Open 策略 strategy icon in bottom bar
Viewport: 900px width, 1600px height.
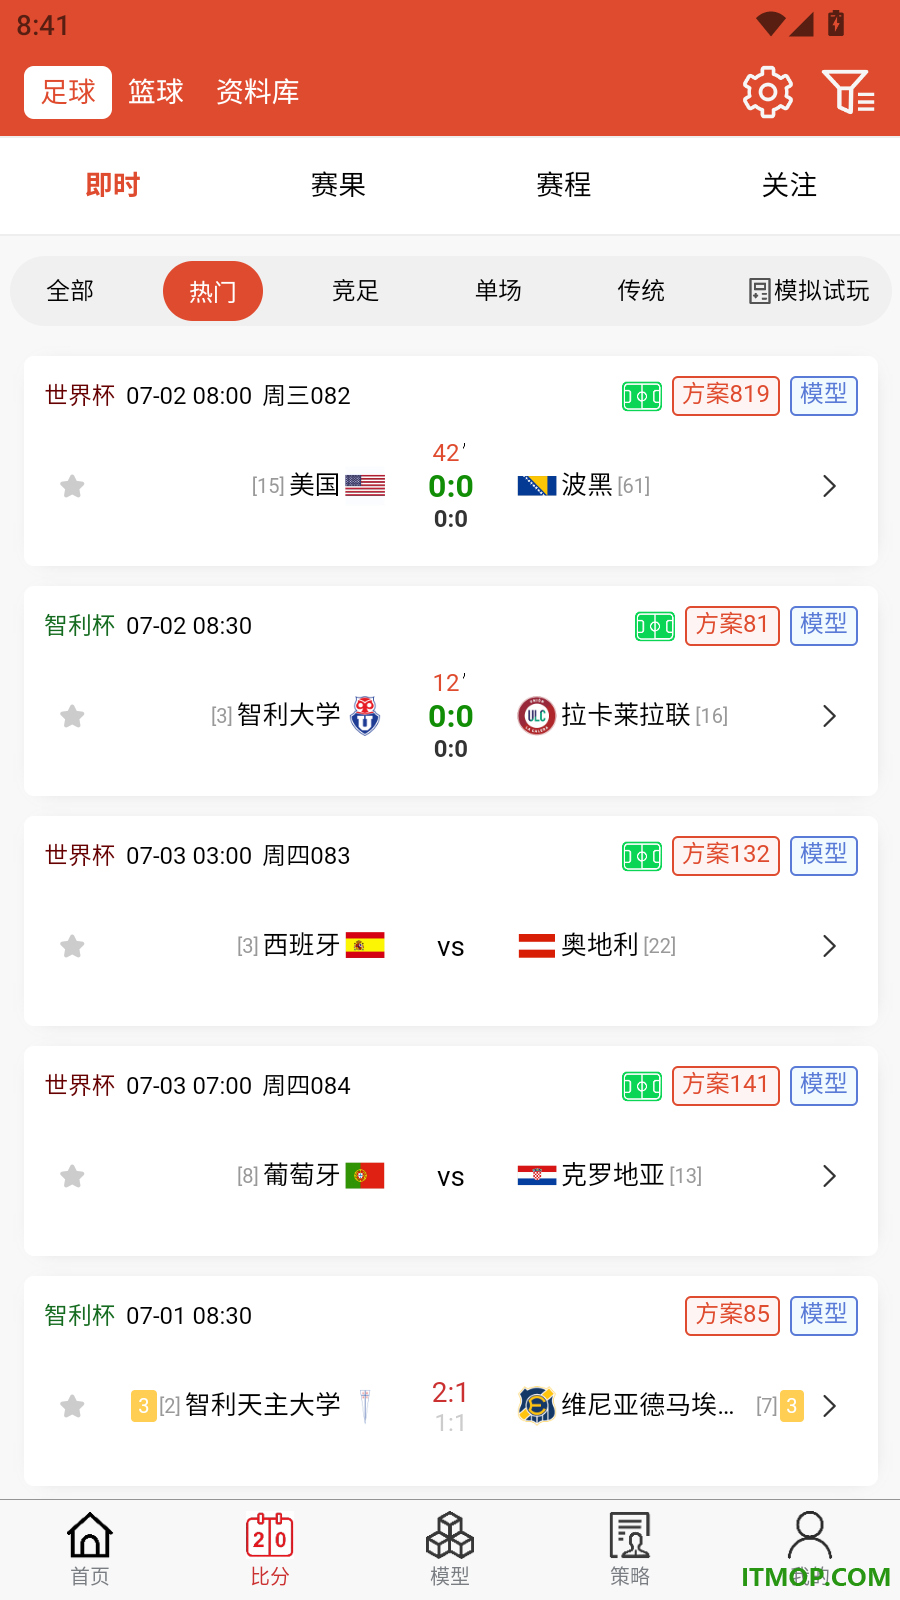tap(630, 1549)
